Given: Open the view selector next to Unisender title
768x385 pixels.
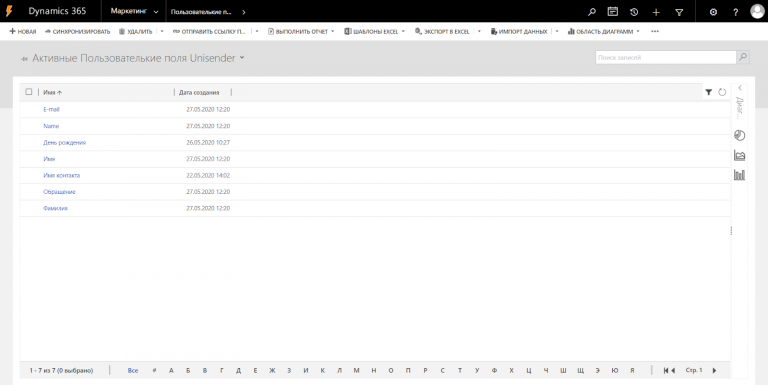Looking at the screenshot, I should [x=241, y=58].
